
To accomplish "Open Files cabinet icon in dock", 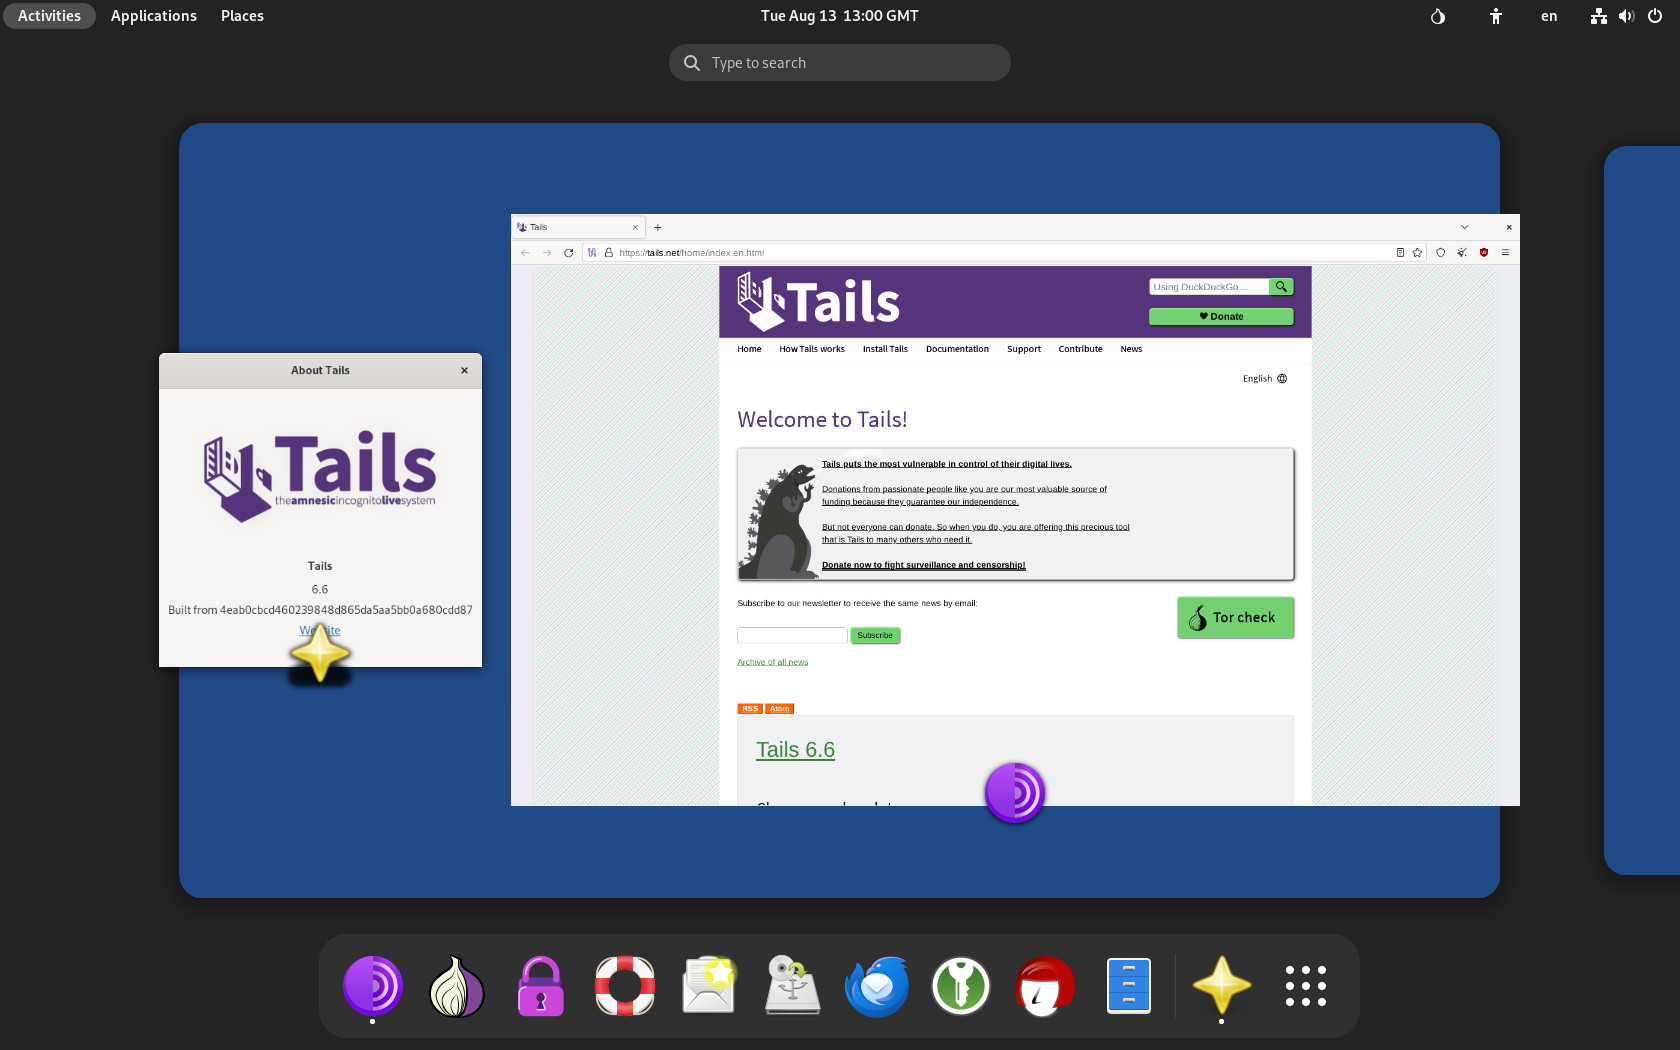I will point(1129,987).
